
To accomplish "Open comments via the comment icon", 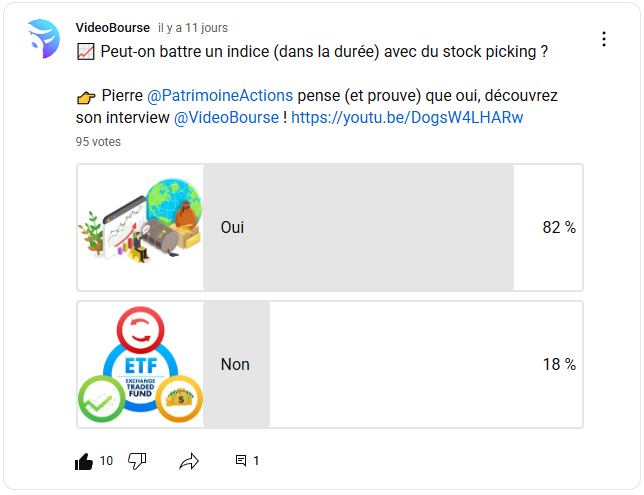I will pyautogui.click(x=241, y=461).
